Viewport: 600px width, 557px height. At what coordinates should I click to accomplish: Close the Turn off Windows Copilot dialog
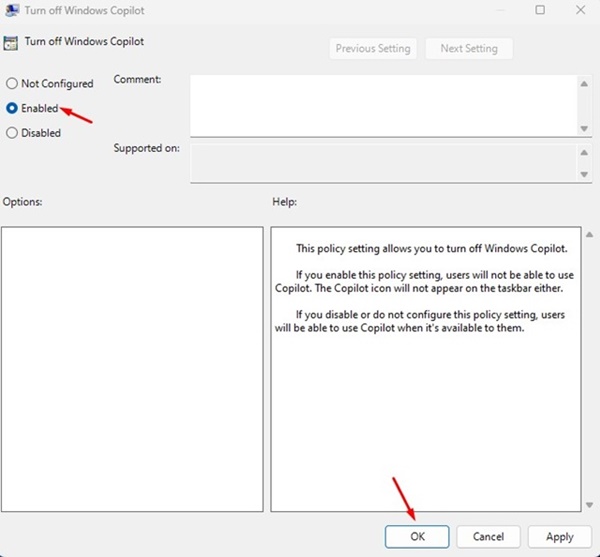point(580,10)
